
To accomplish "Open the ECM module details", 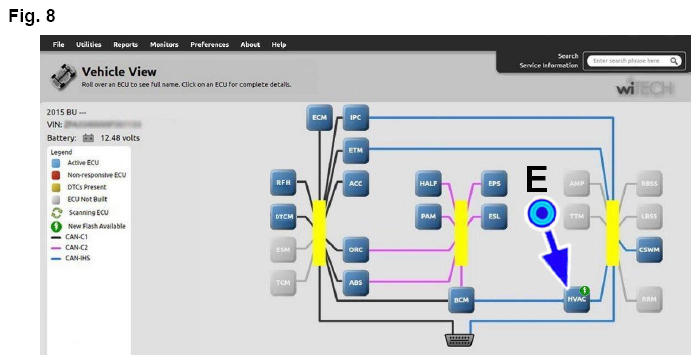I will pyautogui.click(x=319, y=117).
